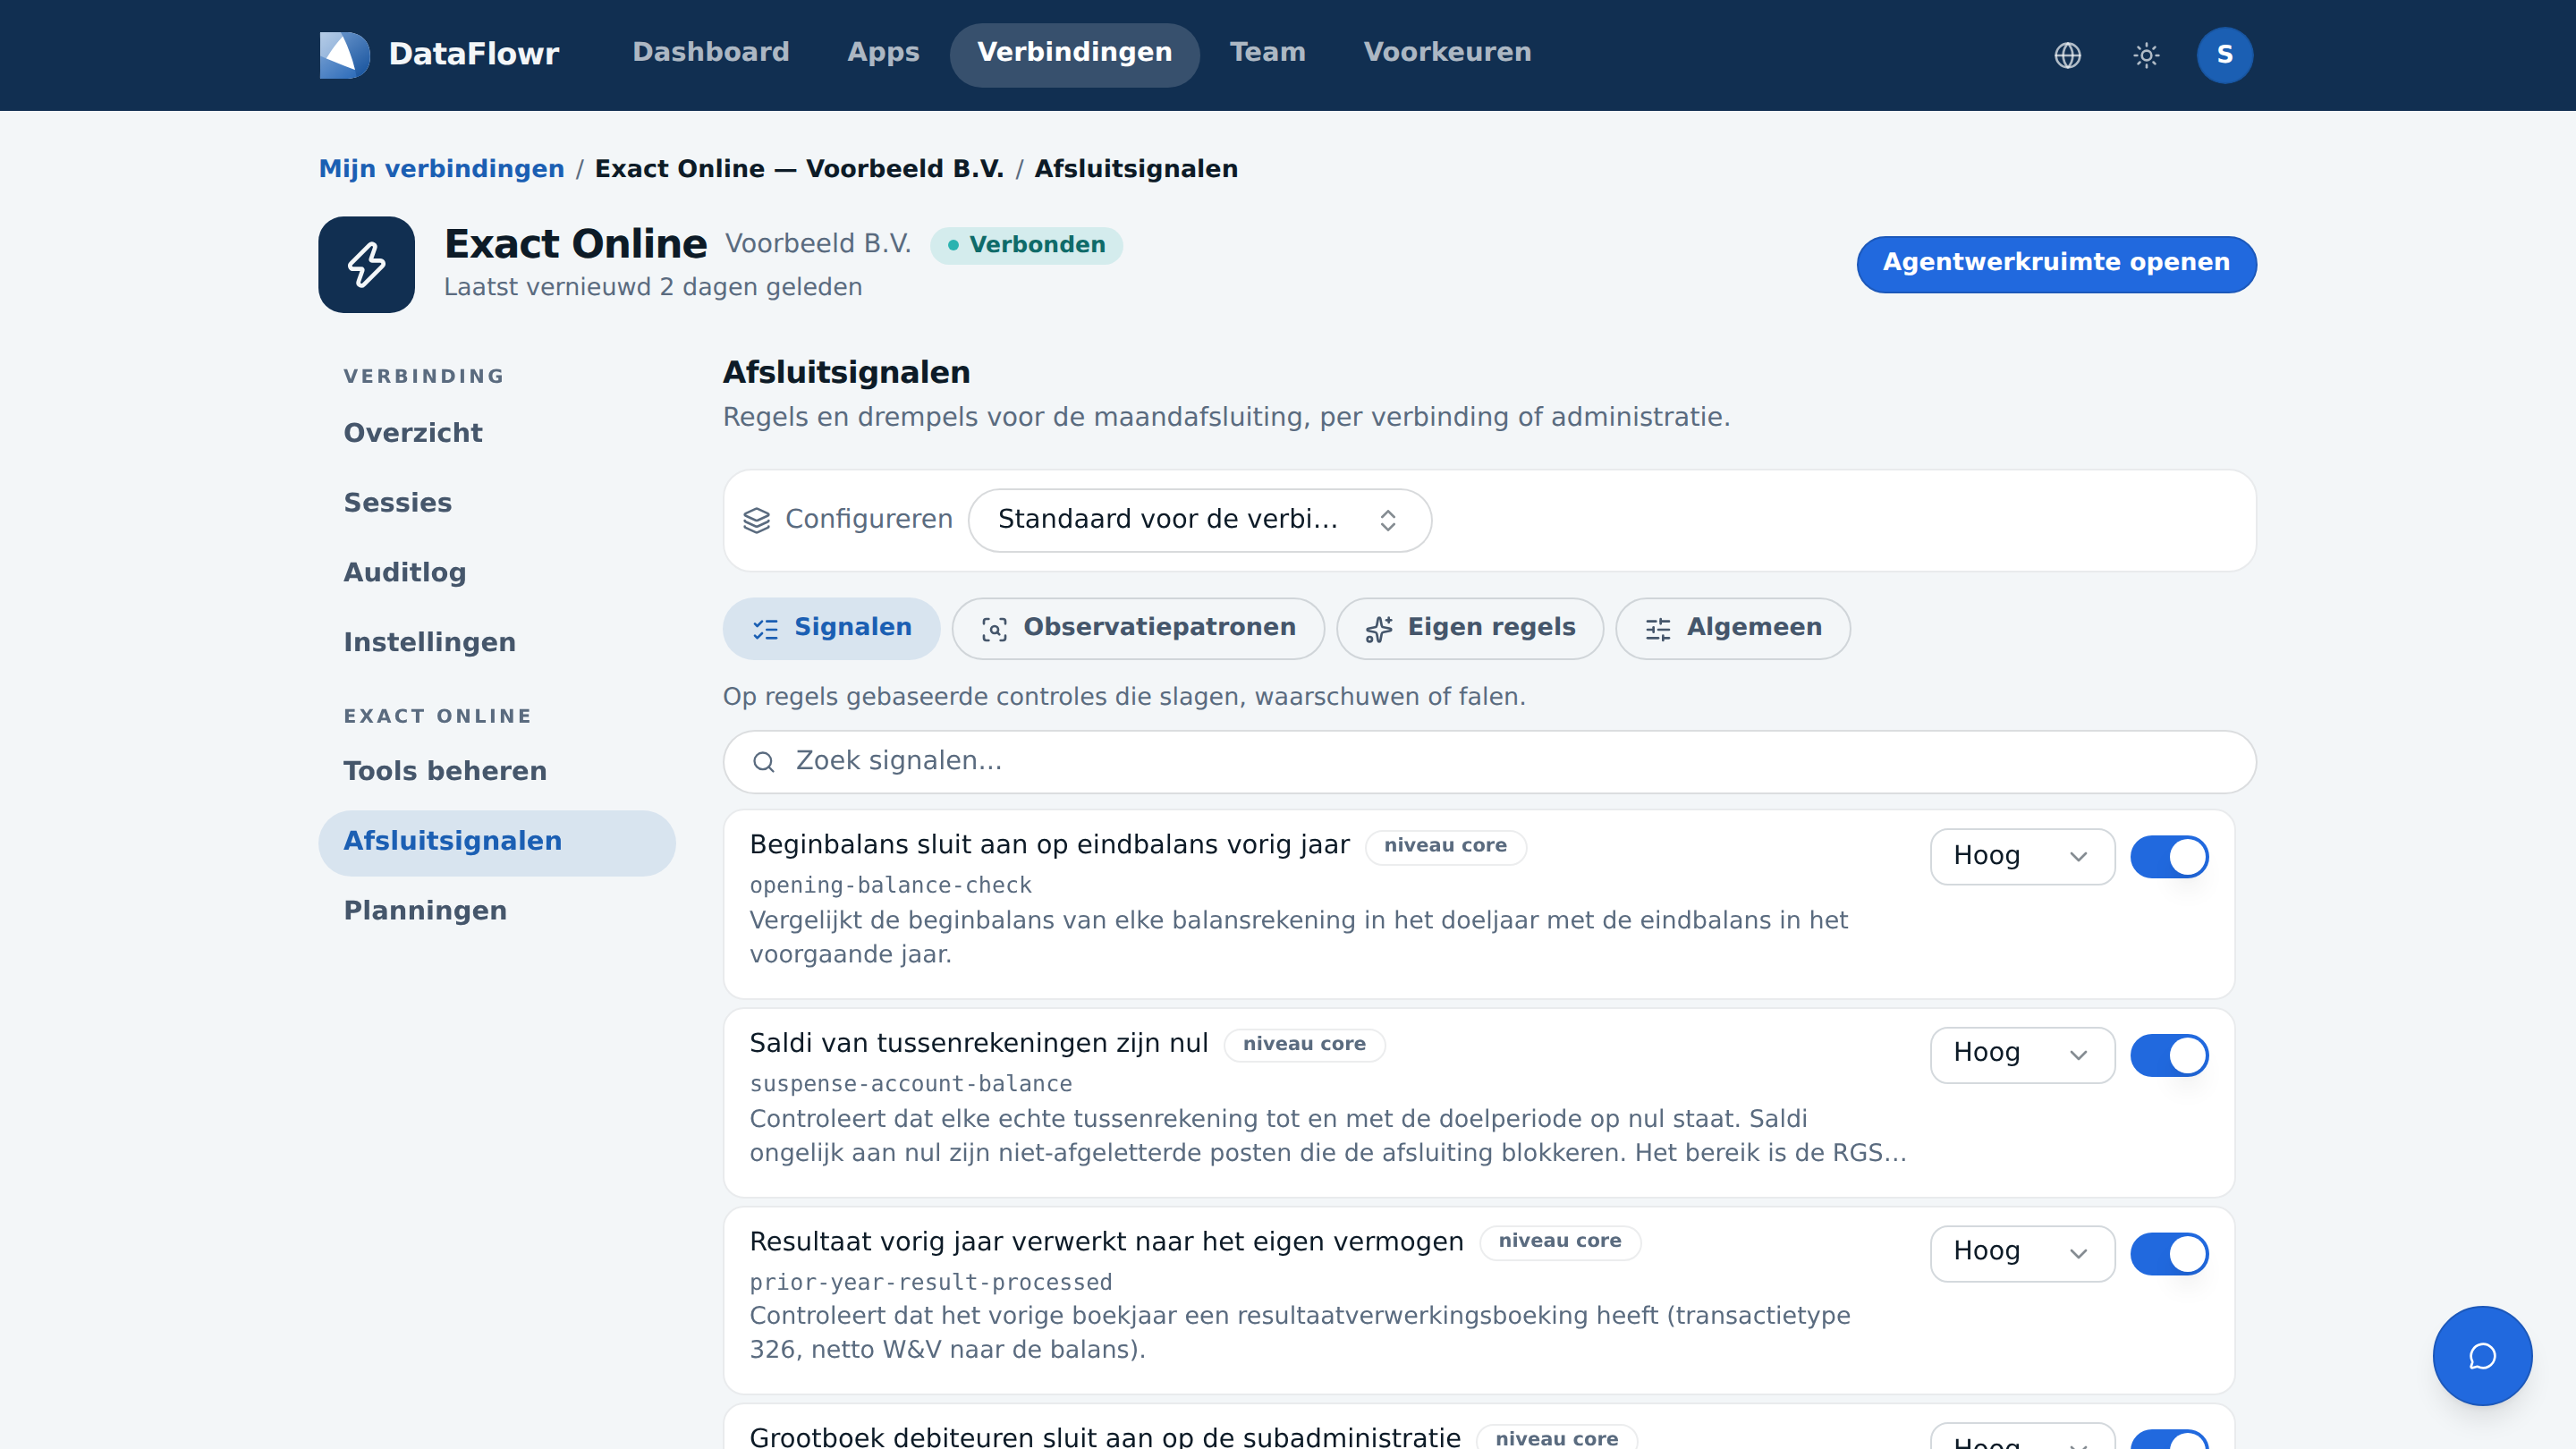Click the Exact Online lightning bolt icon
The width and height of the screenshot is (2576, 1449).
[x=366, y=265]
